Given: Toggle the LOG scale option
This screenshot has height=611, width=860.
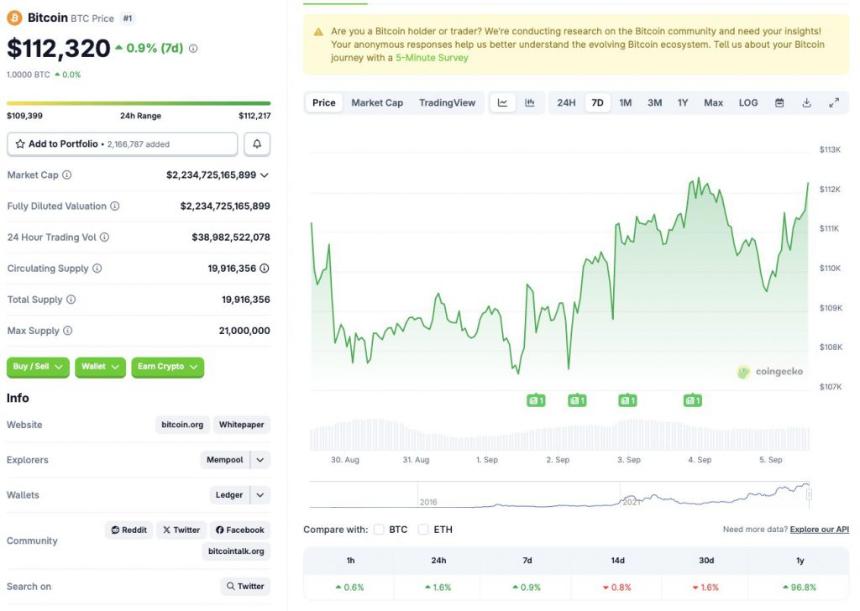Looking at the screenshot, I should point(748,103).
